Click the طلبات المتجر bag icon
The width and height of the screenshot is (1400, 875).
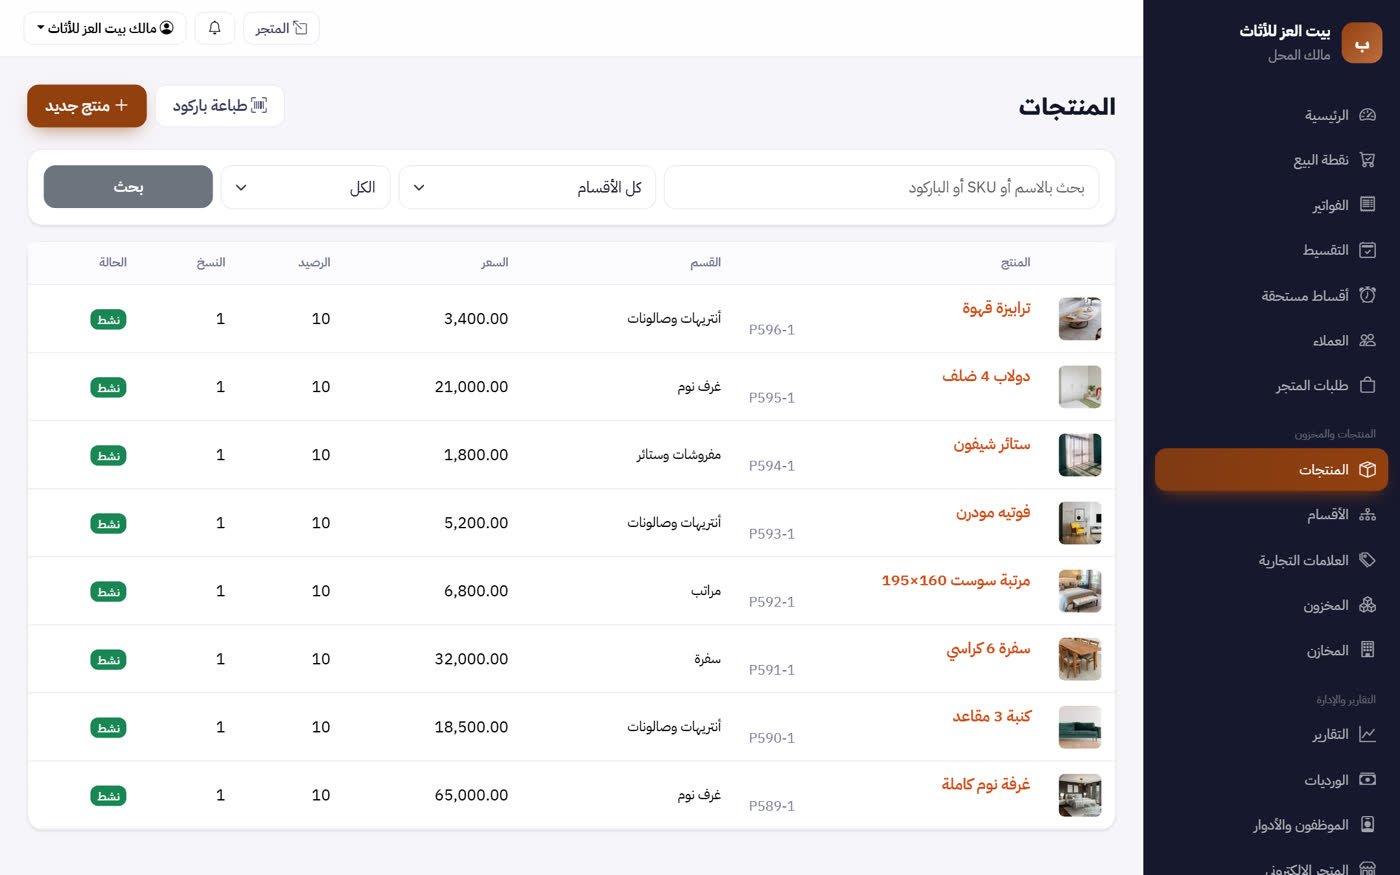click(1367, 385)
